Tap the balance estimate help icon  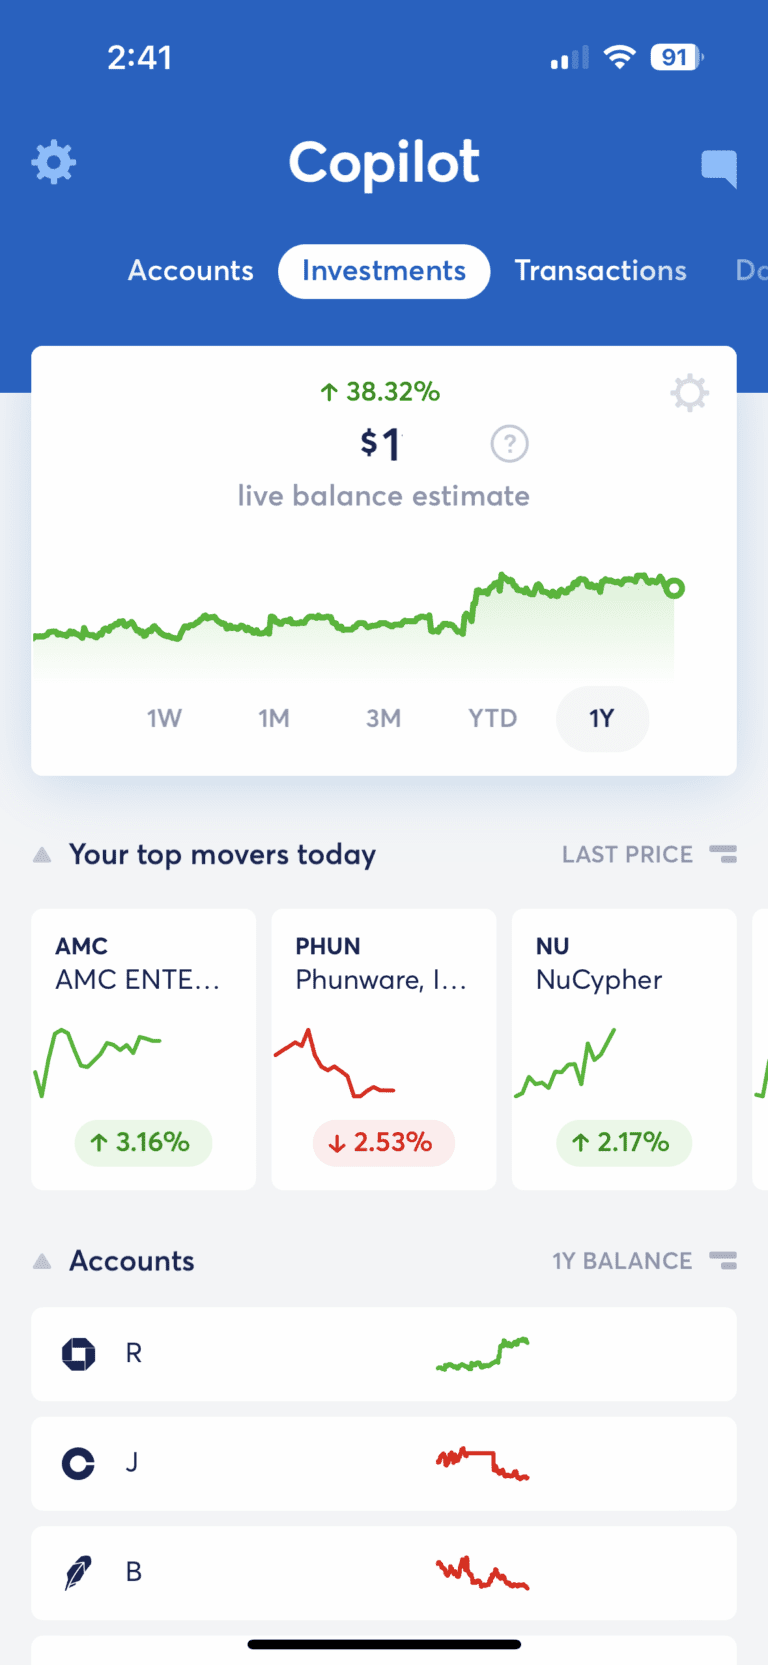pyautogui.click(x=509, y=443)
